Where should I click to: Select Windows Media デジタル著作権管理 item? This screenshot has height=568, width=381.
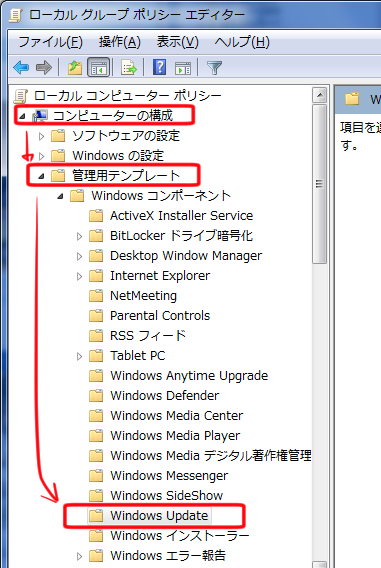(x=211, y=455)
